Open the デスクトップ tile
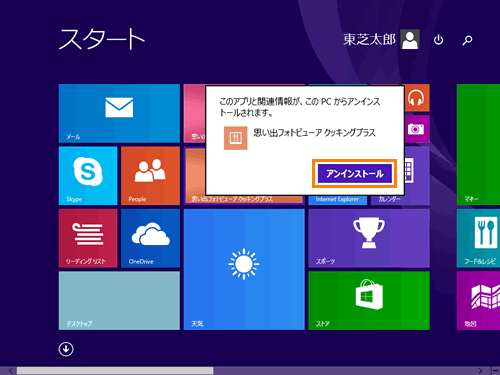 point(119,301)
